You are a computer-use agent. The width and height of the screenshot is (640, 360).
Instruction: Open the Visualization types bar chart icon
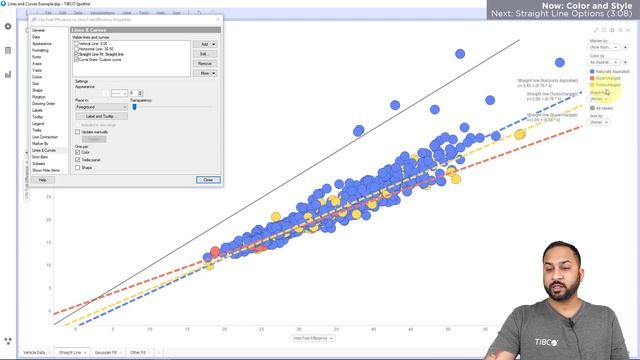click(x=8, y=74)
